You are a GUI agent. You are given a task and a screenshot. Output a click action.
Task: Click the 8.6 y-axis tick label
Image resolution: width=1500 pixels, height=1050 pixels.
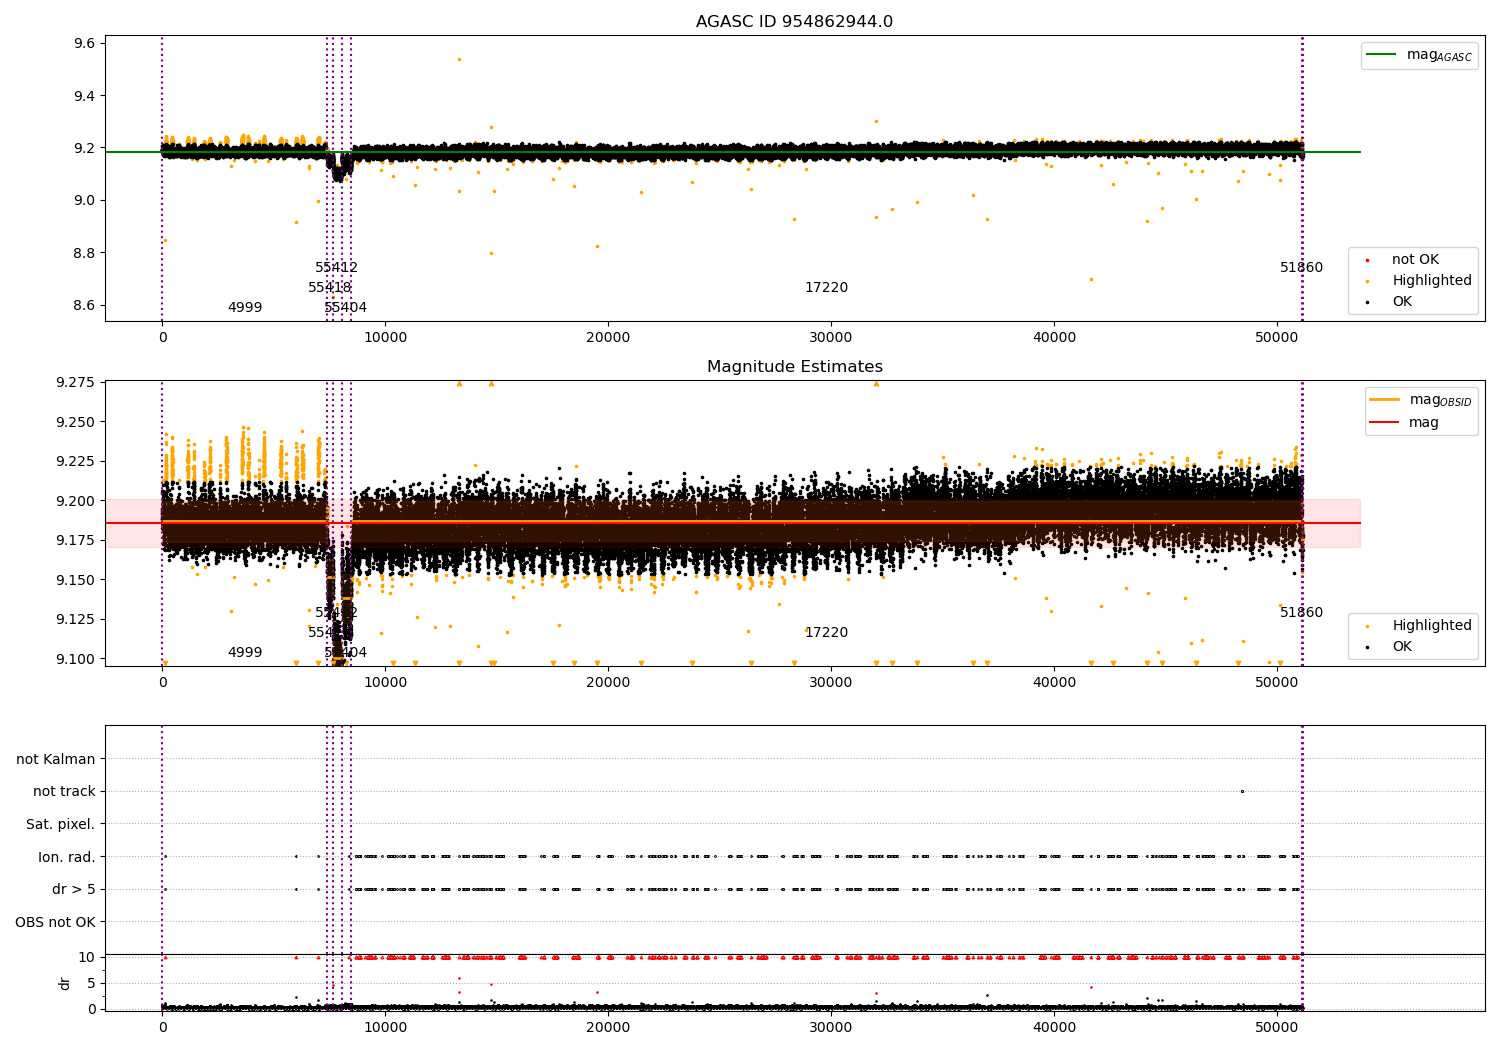tap(84, 305)
